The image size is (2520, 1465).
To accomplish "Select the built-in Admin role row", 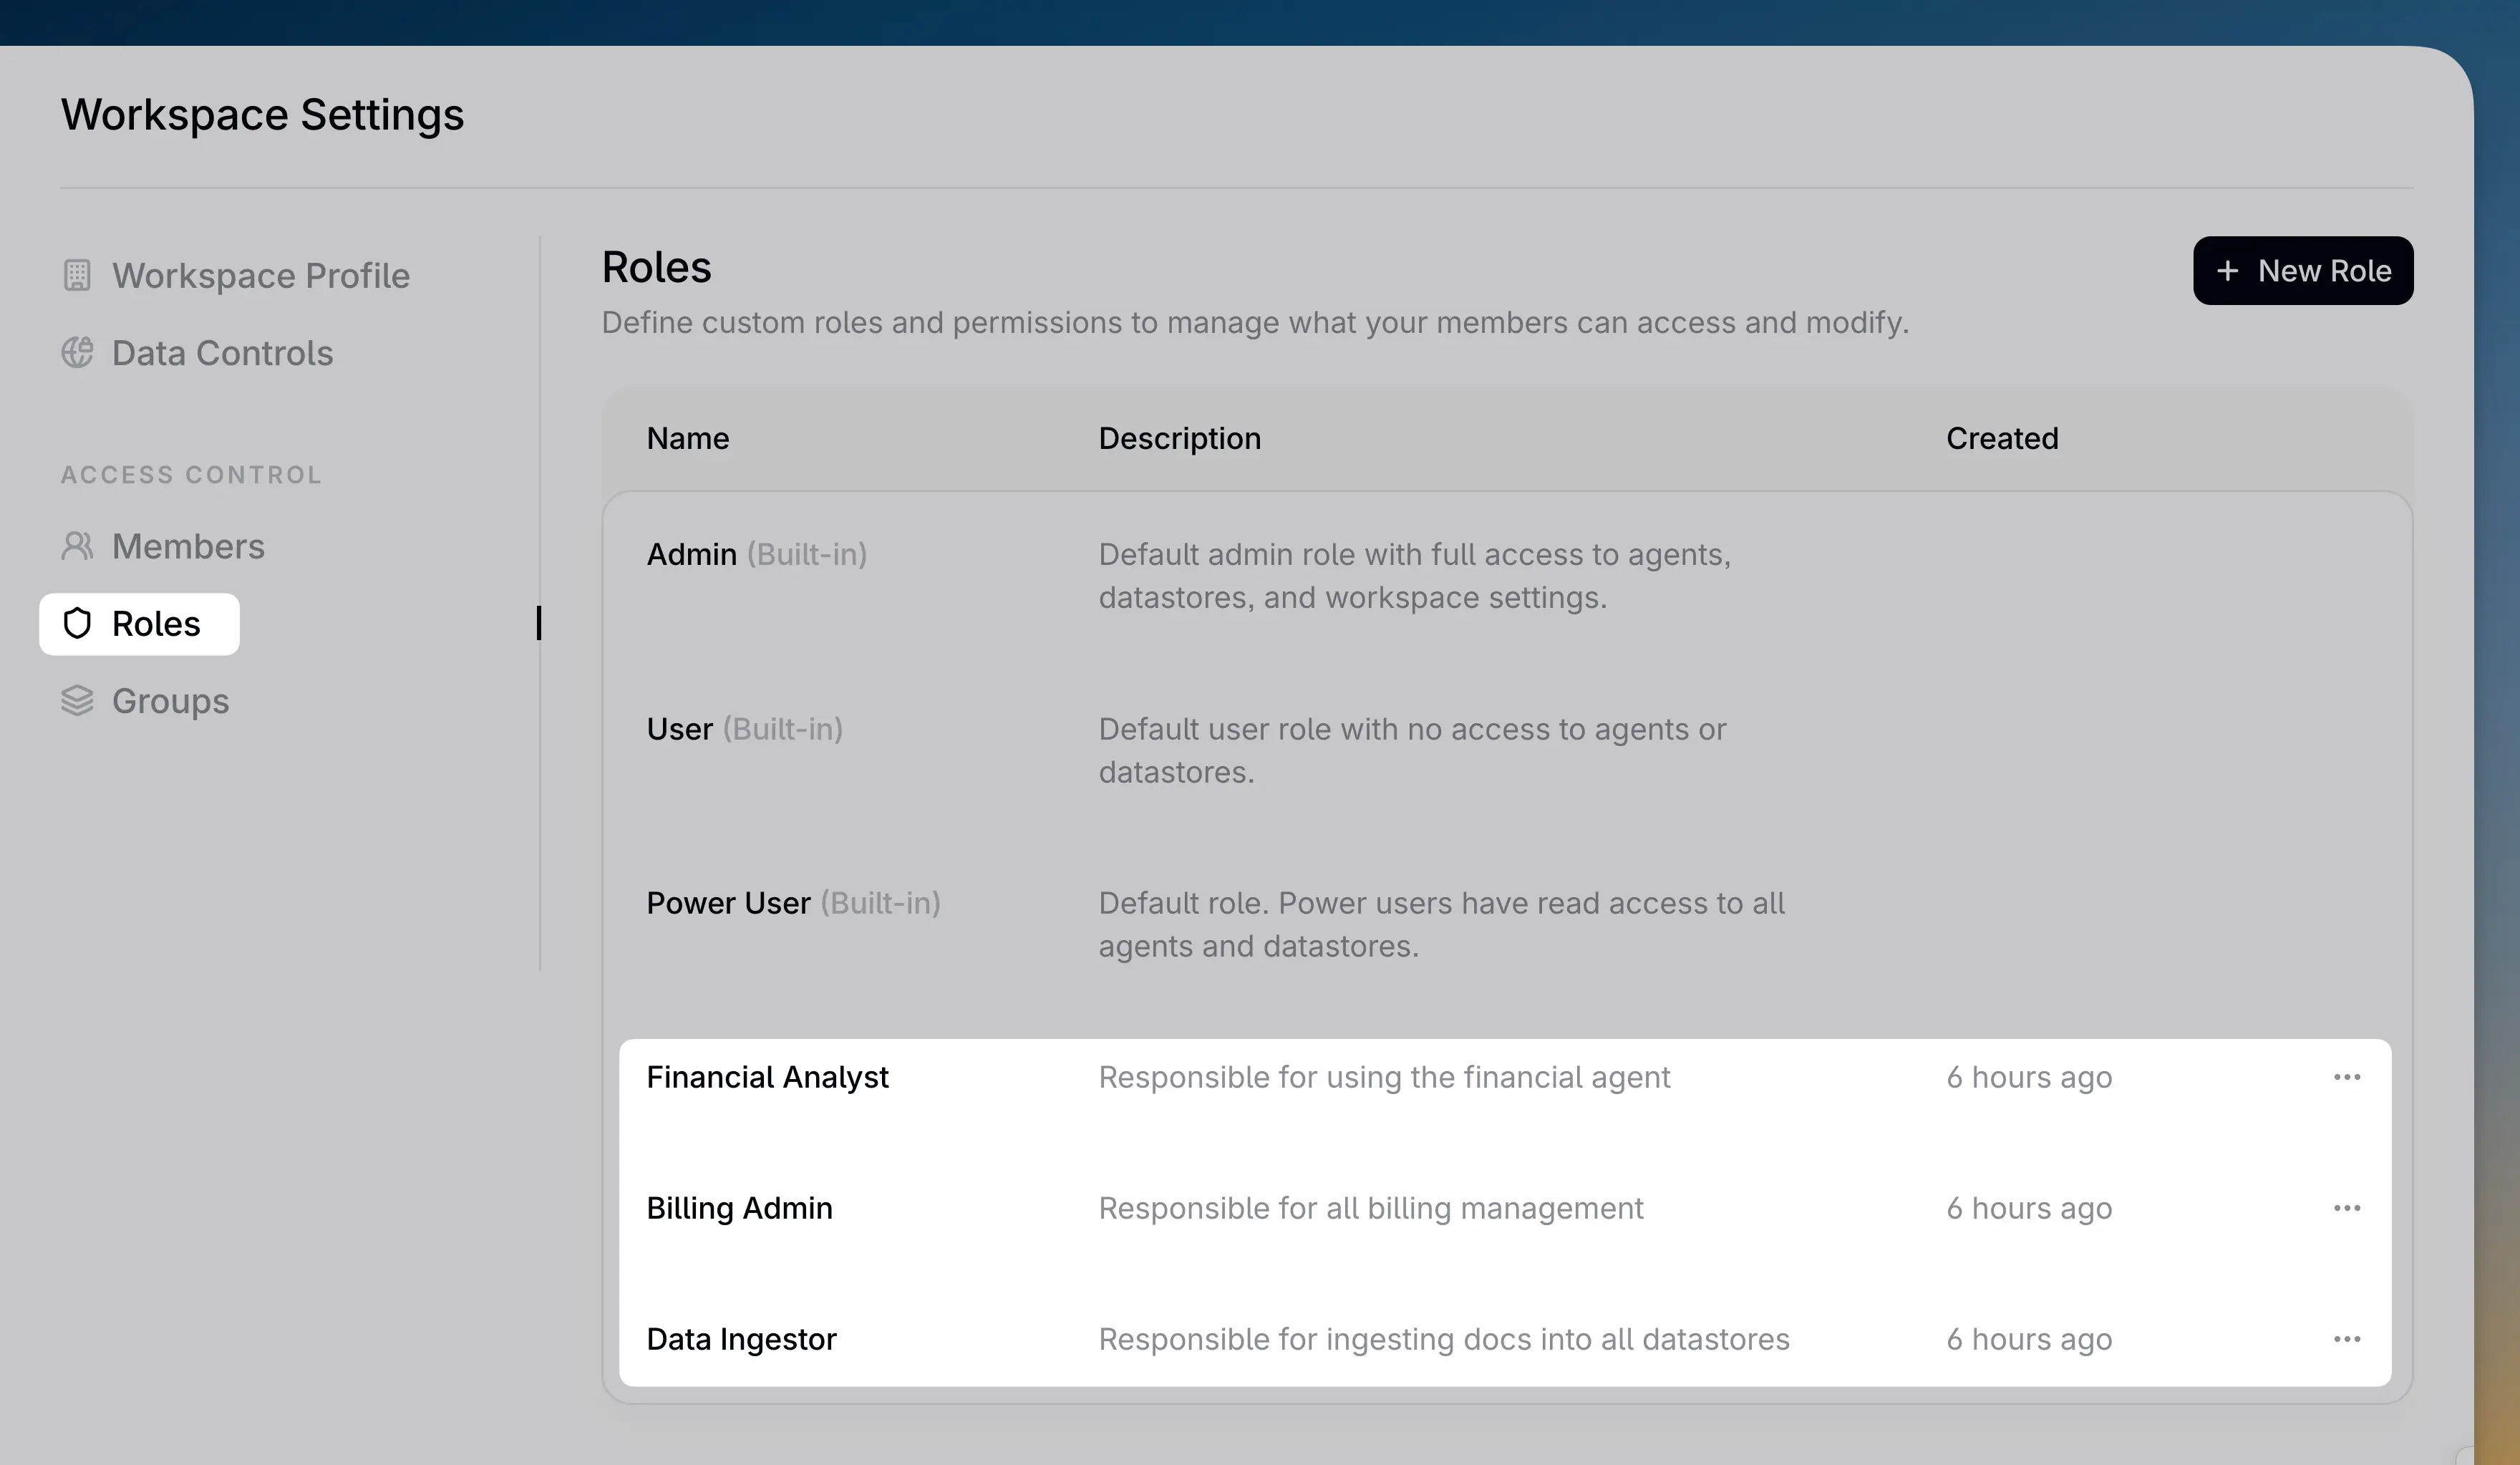I will click(x=692, y=554).
